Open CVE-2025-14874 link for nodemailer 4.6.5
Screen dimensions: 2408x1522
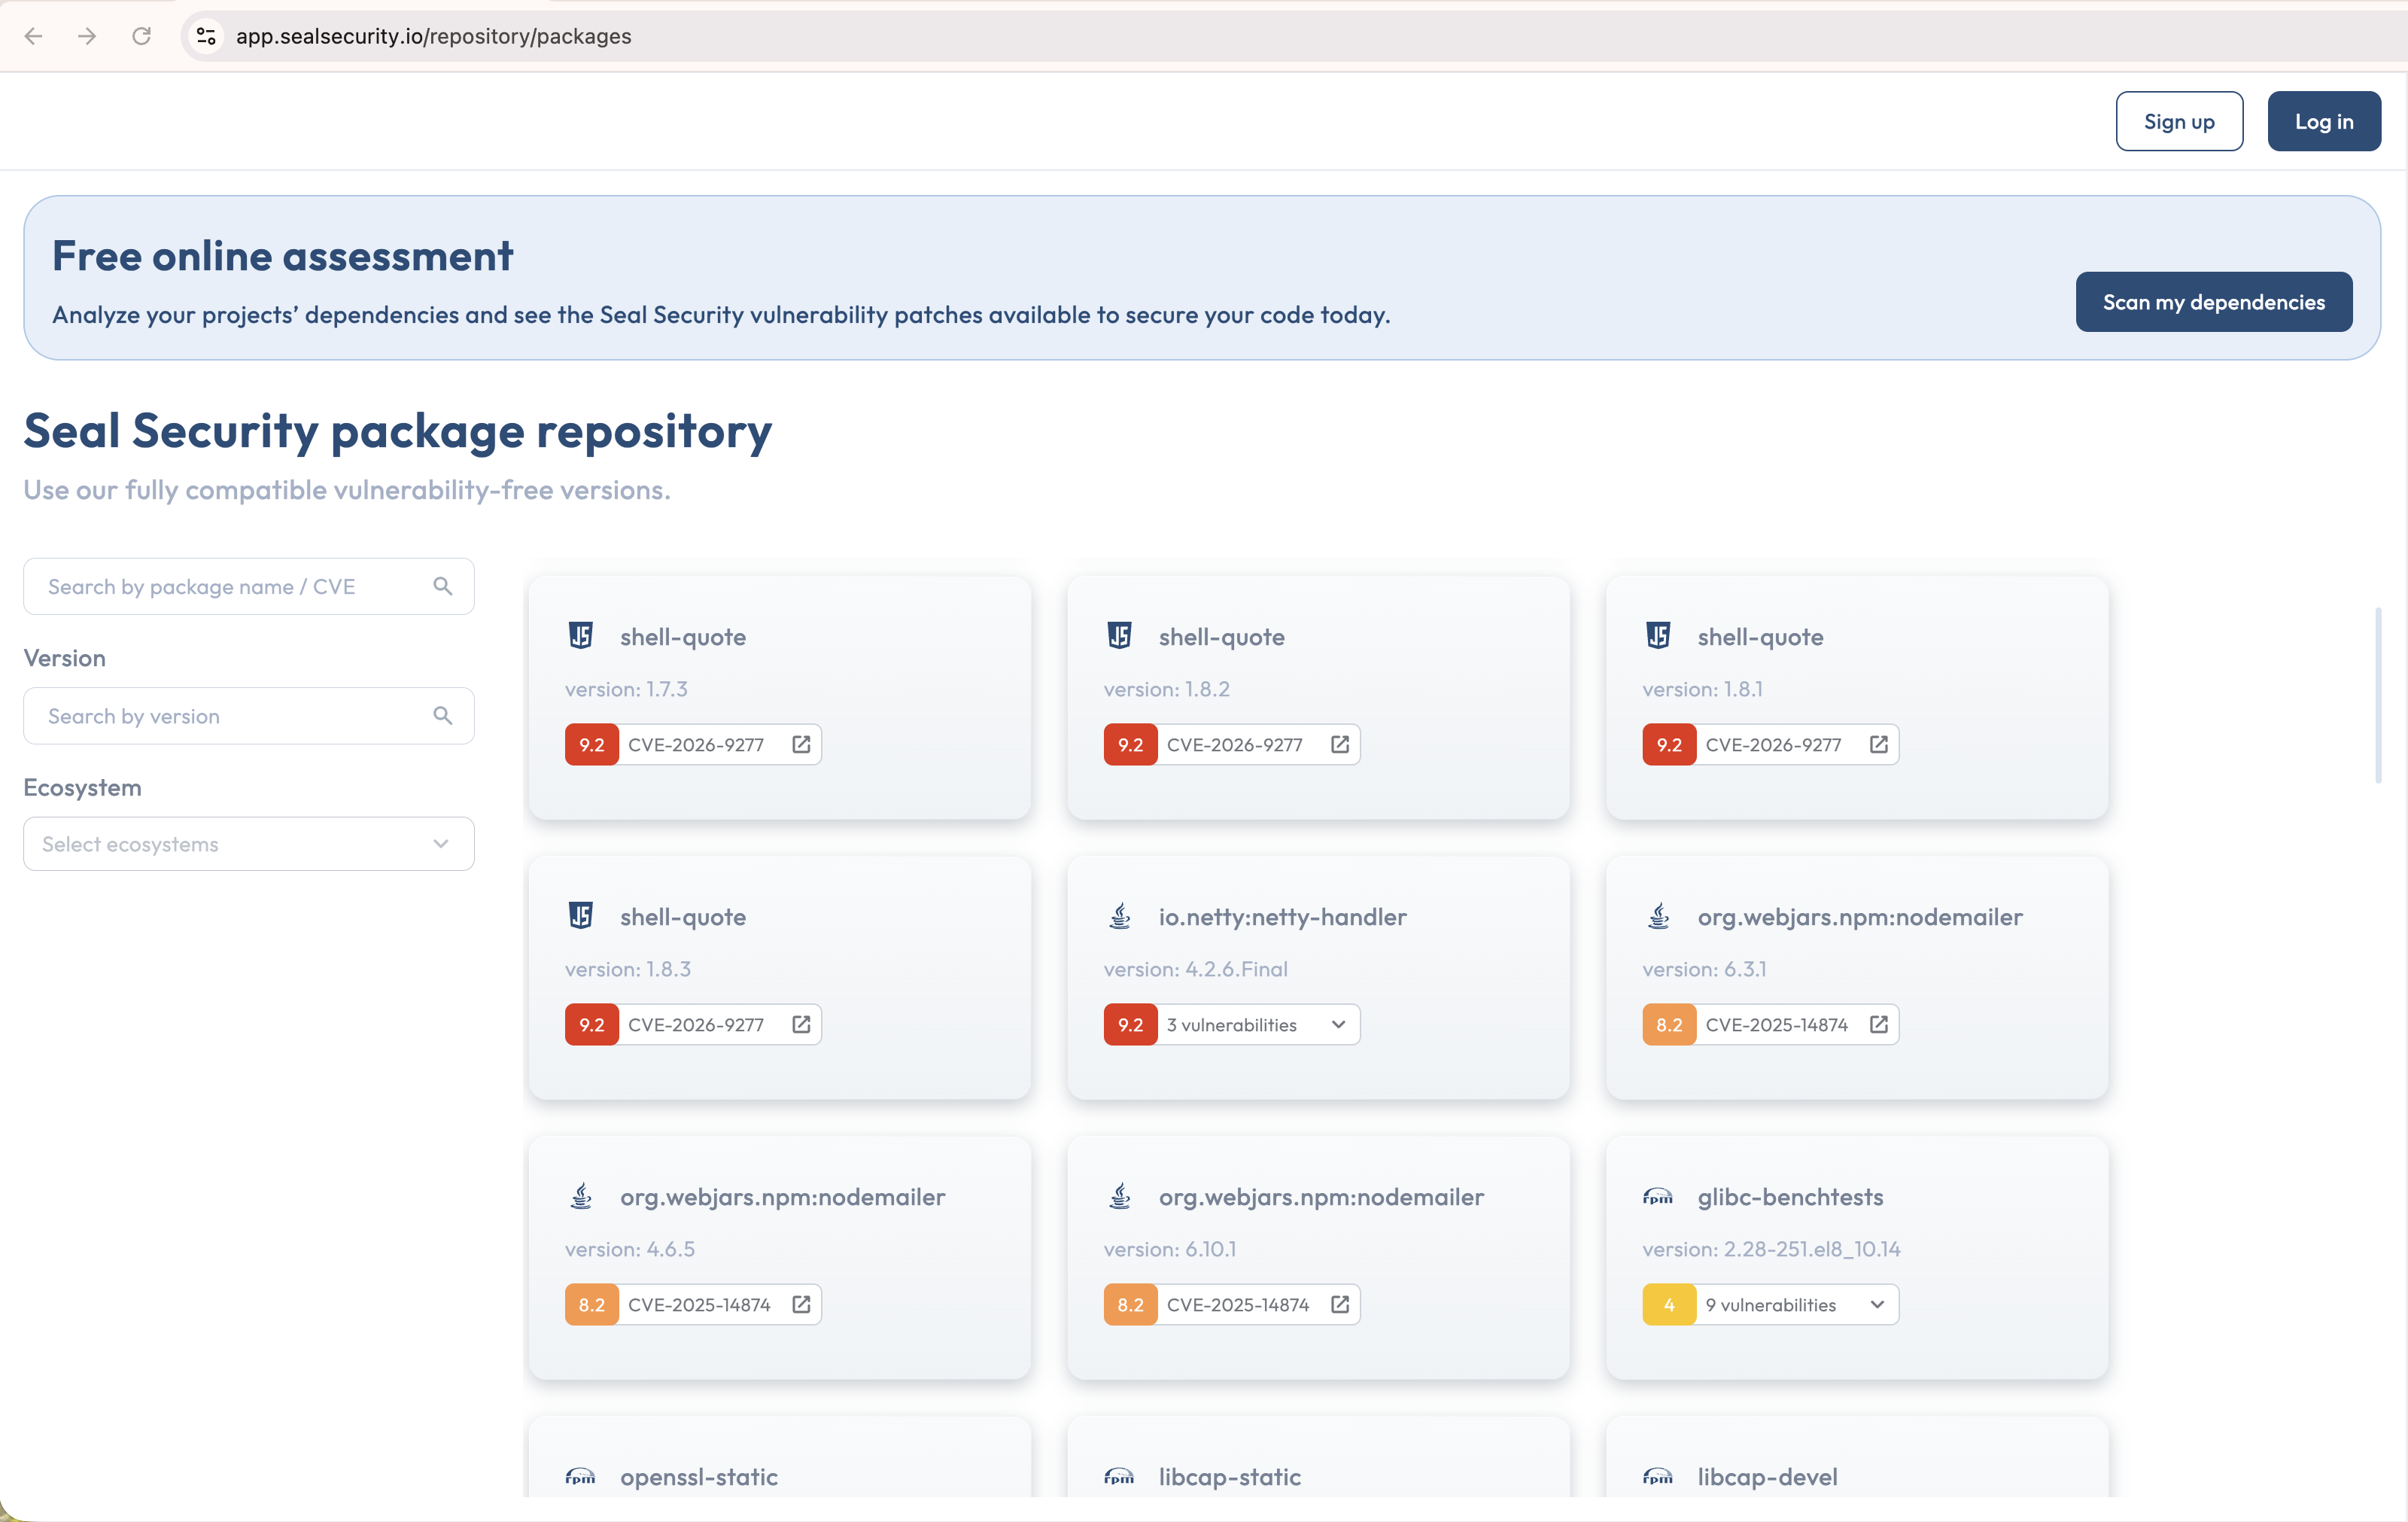point(801,1304)
